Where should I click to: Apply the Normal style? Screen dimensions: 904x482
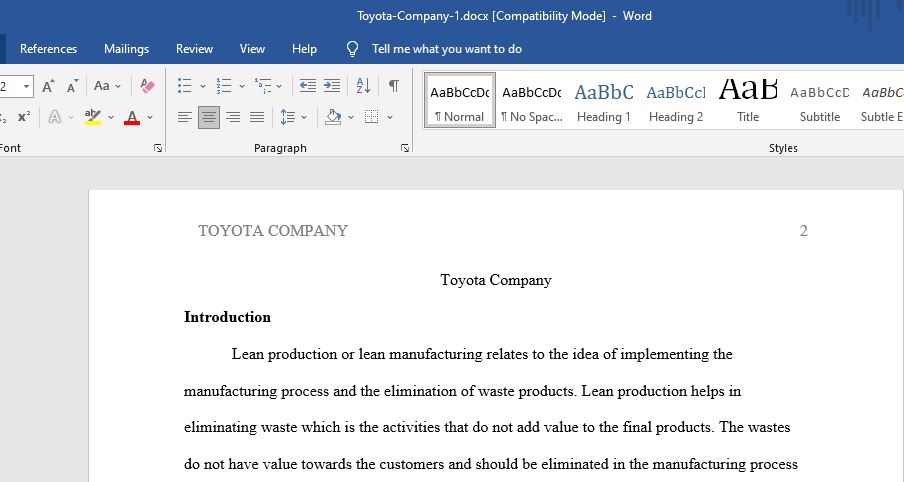click(x=459, y=100)
